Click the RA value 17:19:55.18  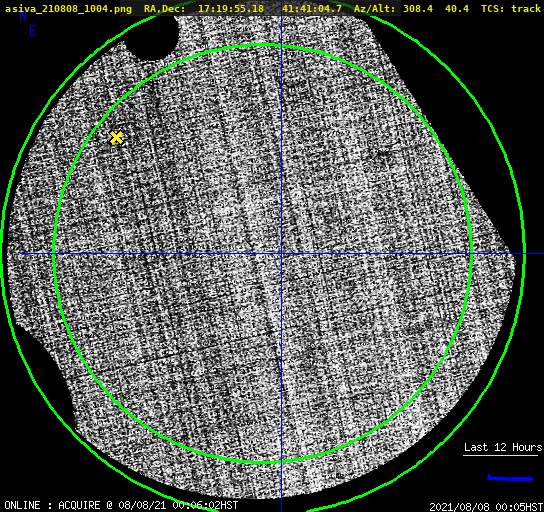point(231,9)
